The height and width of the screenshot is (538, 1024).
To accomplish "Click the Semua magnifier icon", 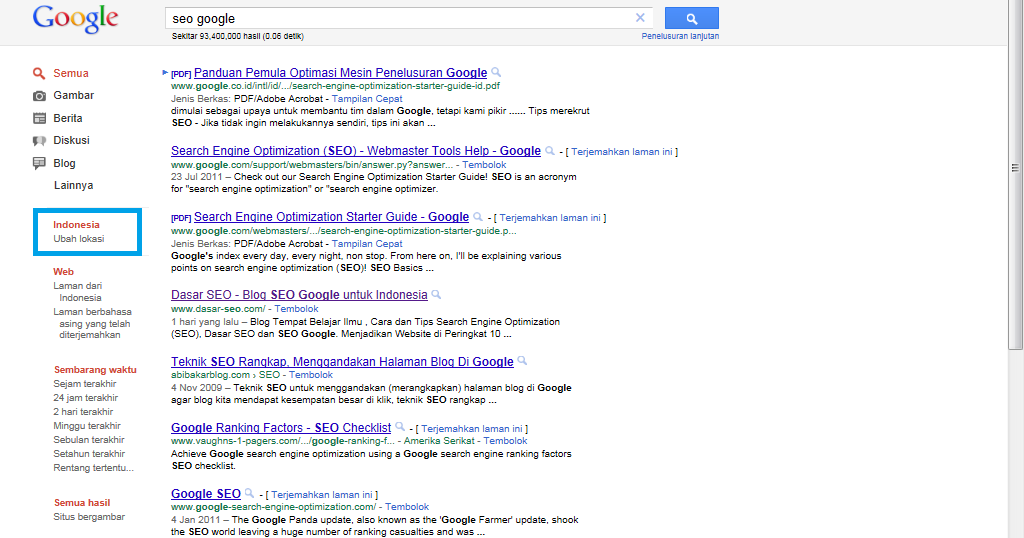I will coord(39,74).
